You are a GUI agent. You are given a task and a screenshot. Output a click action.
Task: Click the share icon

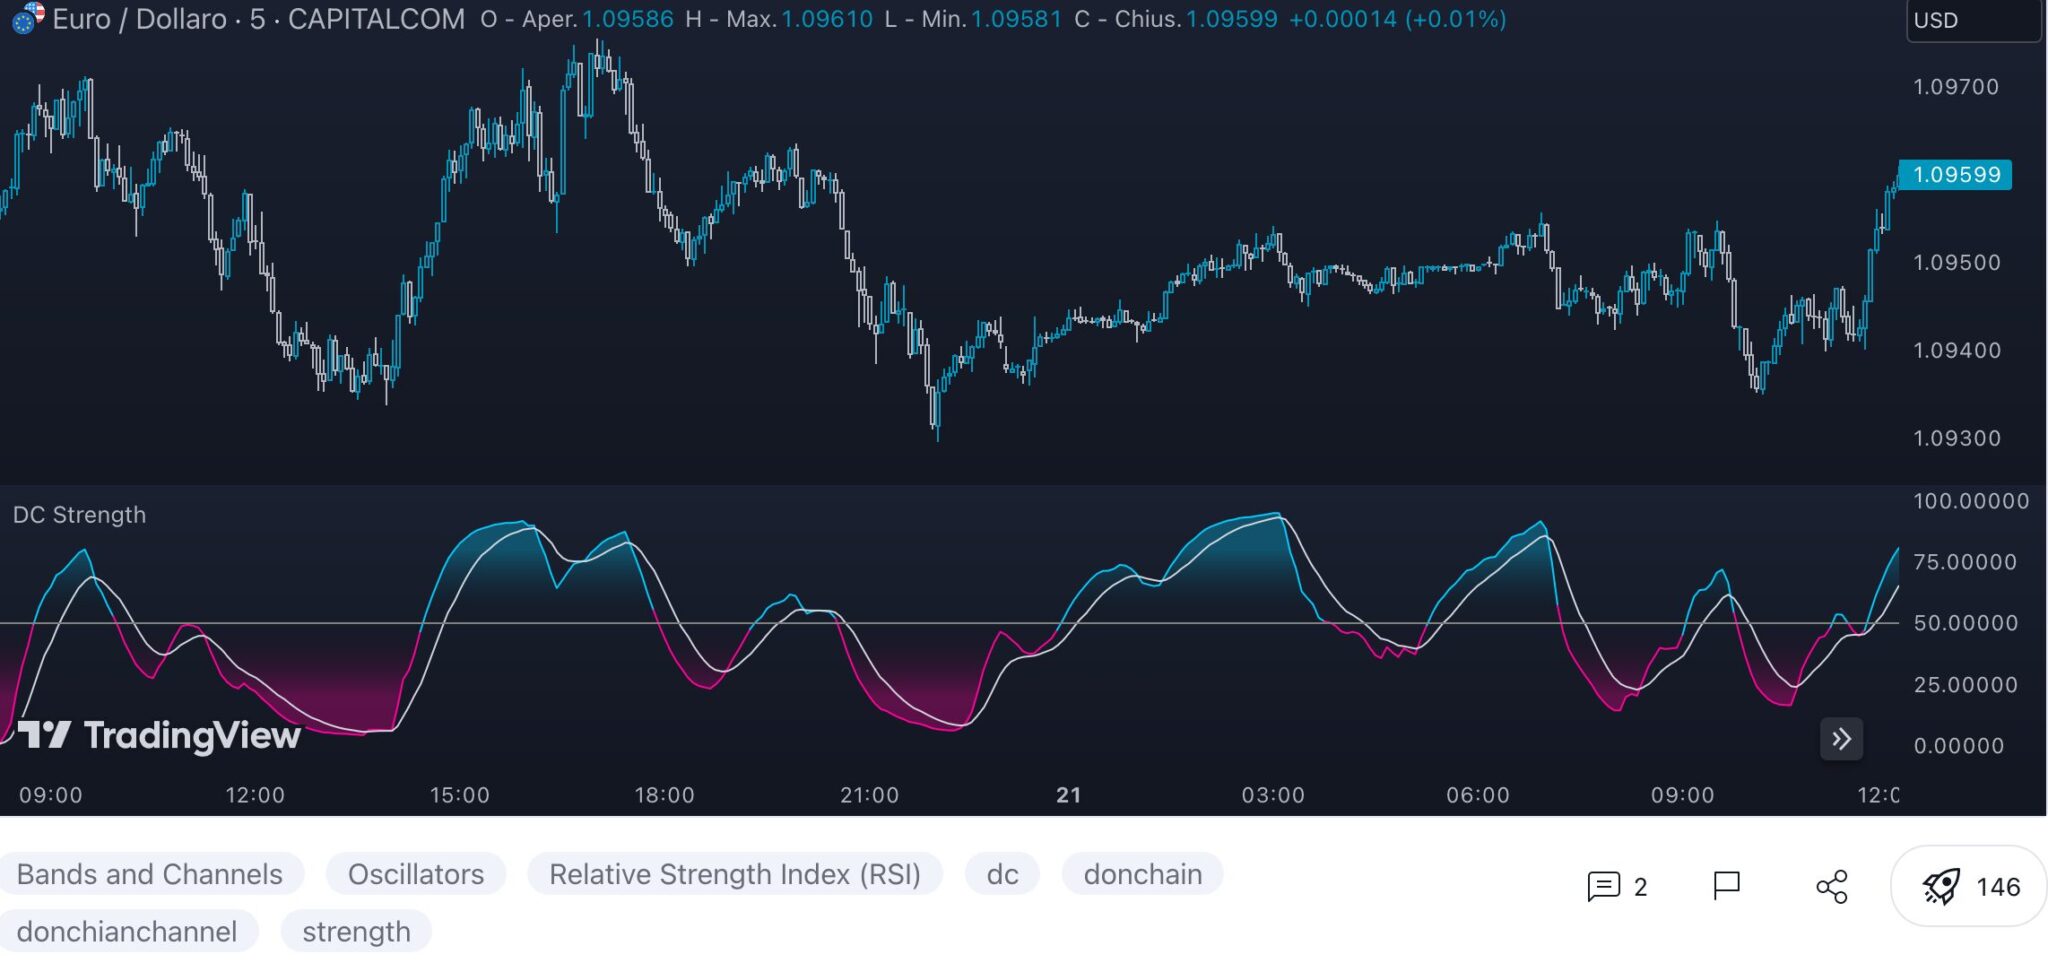[1831, 886]
